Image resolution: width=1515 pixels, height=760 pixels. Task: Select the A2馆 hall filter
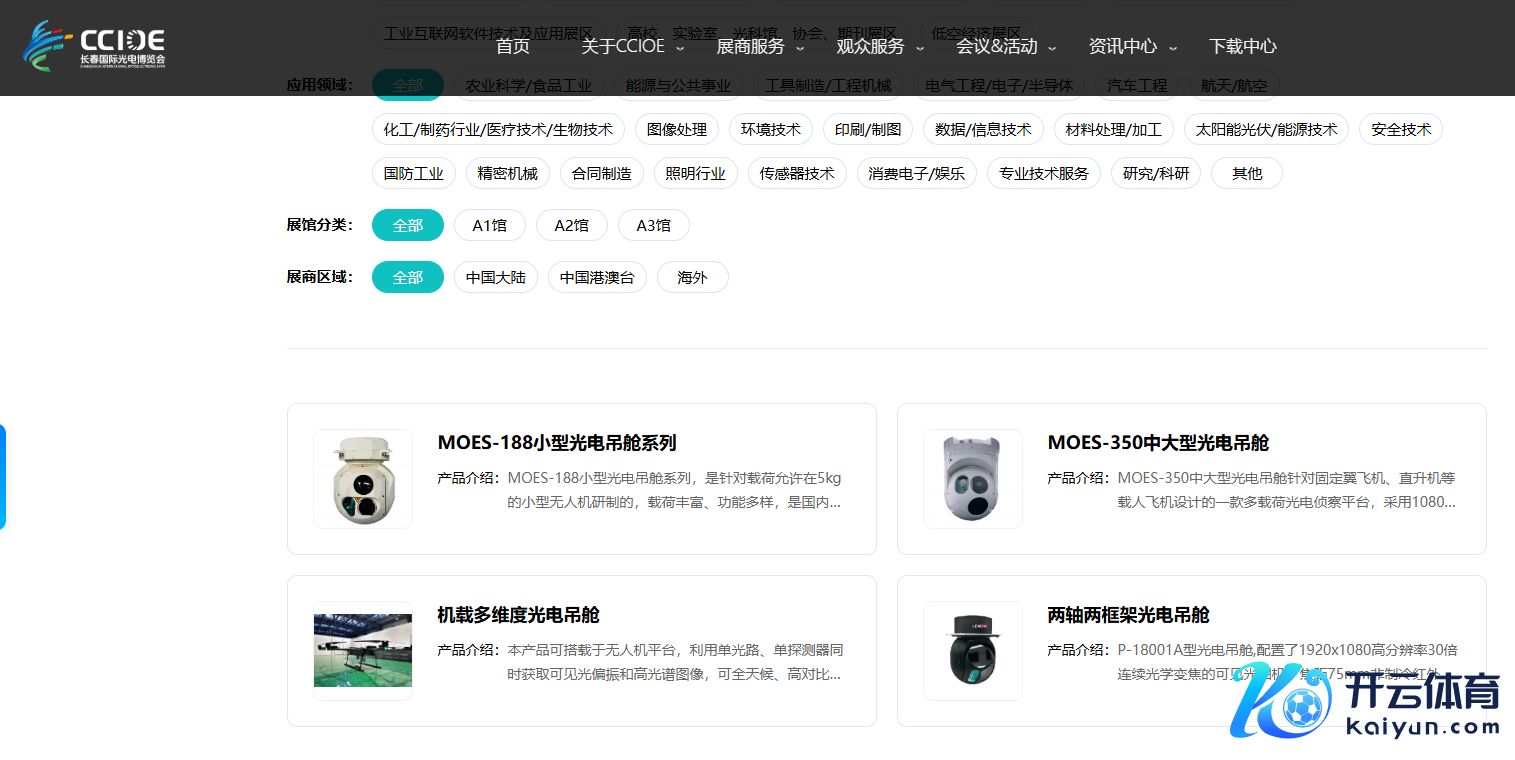click(571, 225)
